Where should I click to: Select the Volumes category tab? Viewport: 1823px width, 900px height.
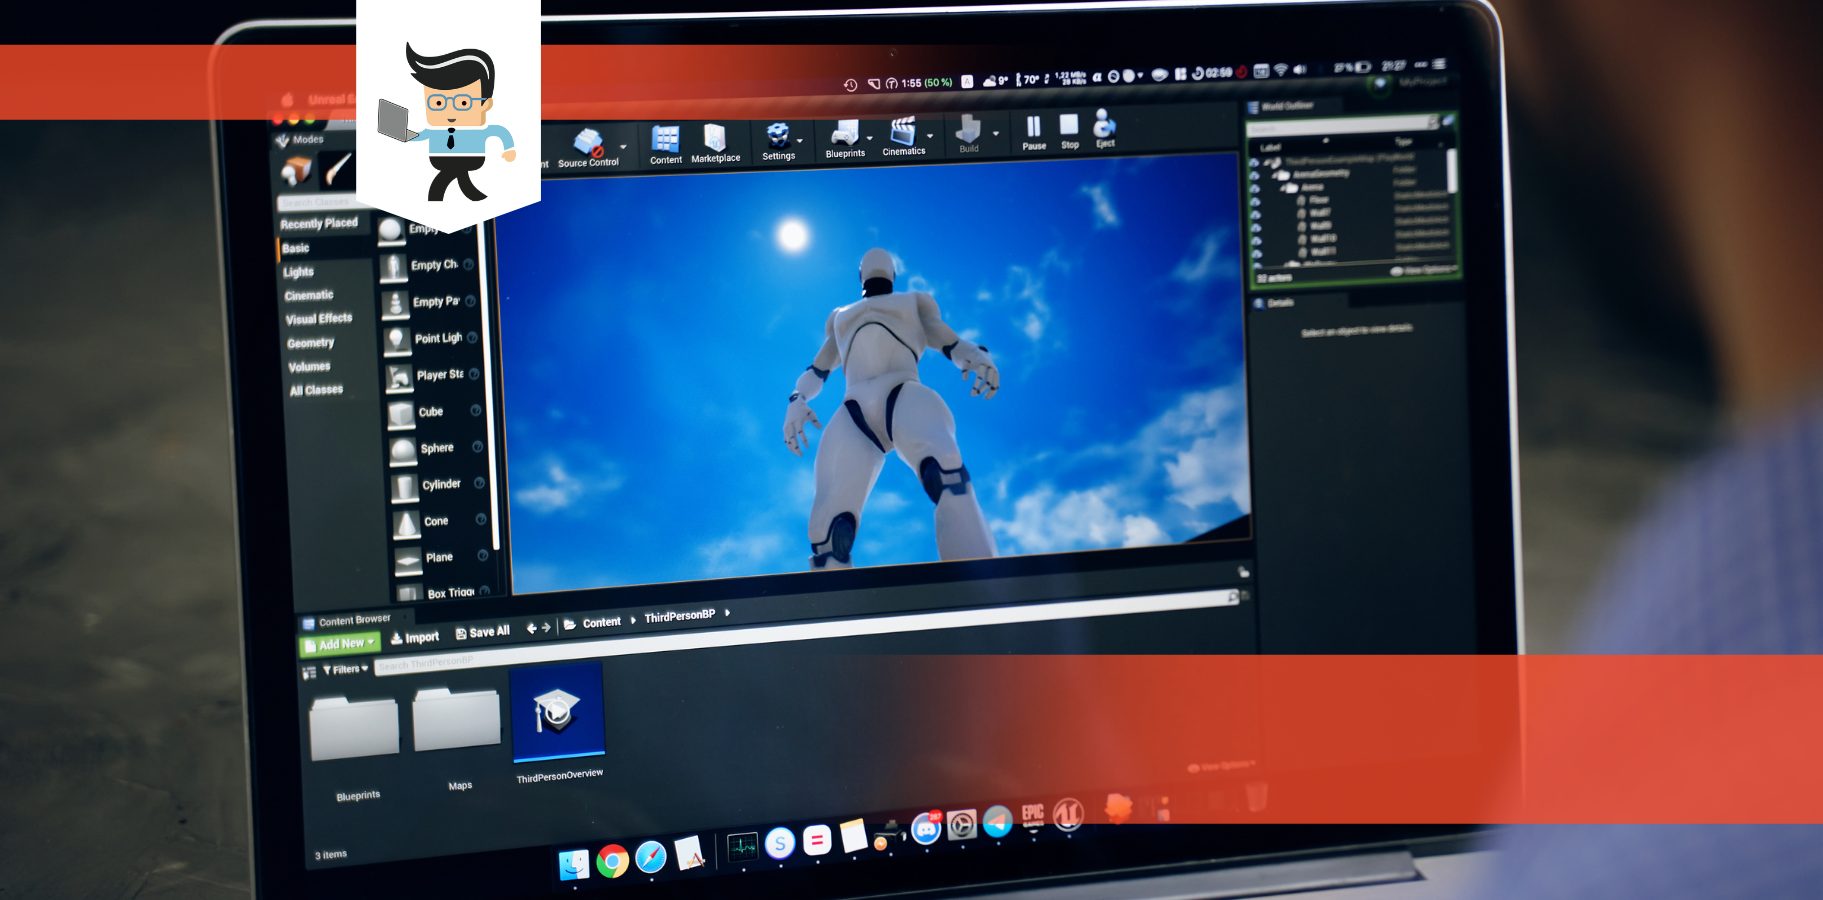(309, 367)
